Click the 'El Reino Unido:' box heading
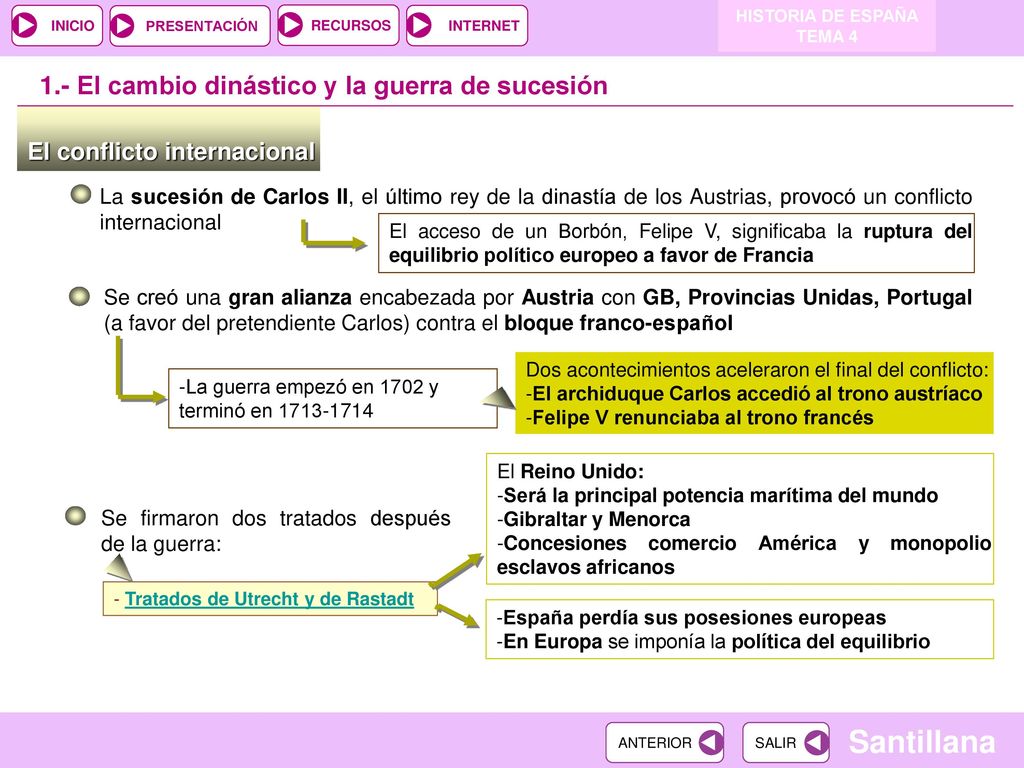The width and height of the screenshot is (1024, 768). click(x=571, y=472)
